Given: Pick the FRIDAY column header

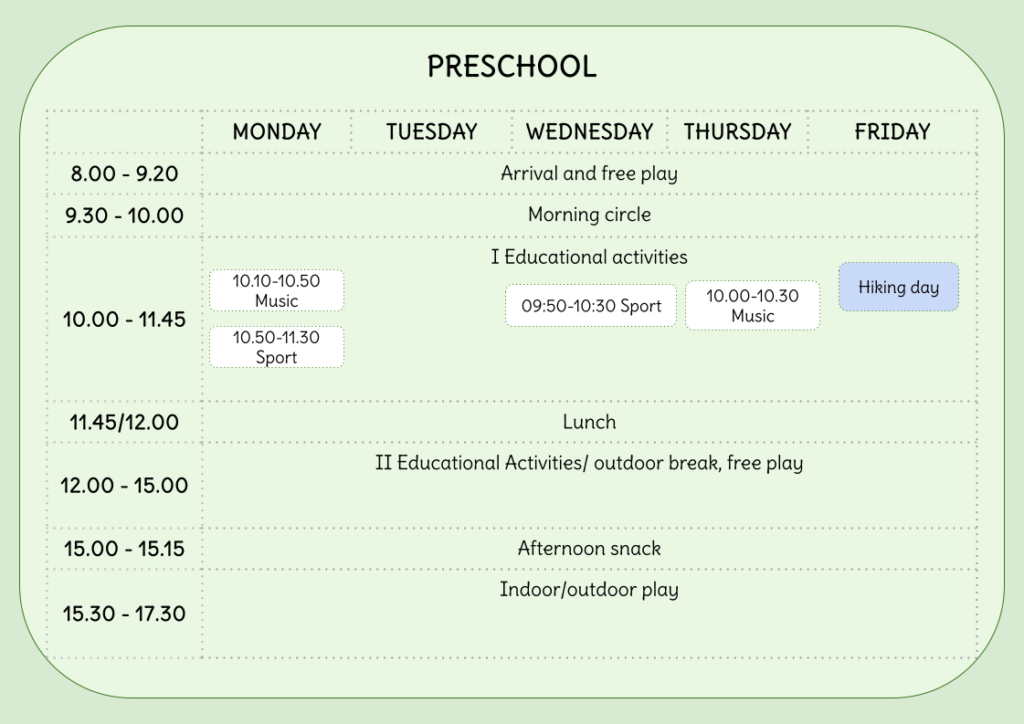Looking at the screenshot, I should click(x=892, y=132).
